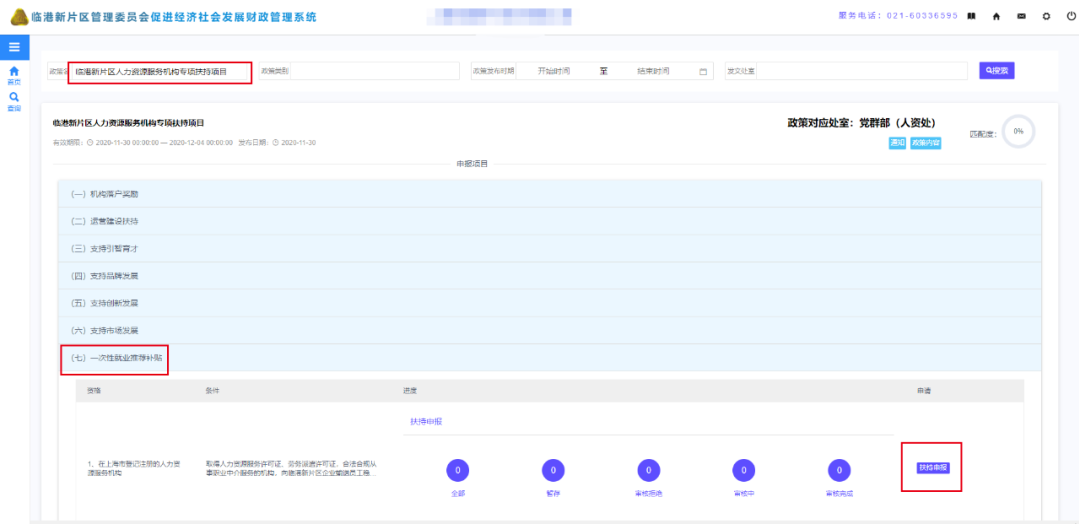Image resolution: width=1079 pixels, height=524 pixels.
Task: Click the 0% 匹配度 progress circle
Action: 1018,131
